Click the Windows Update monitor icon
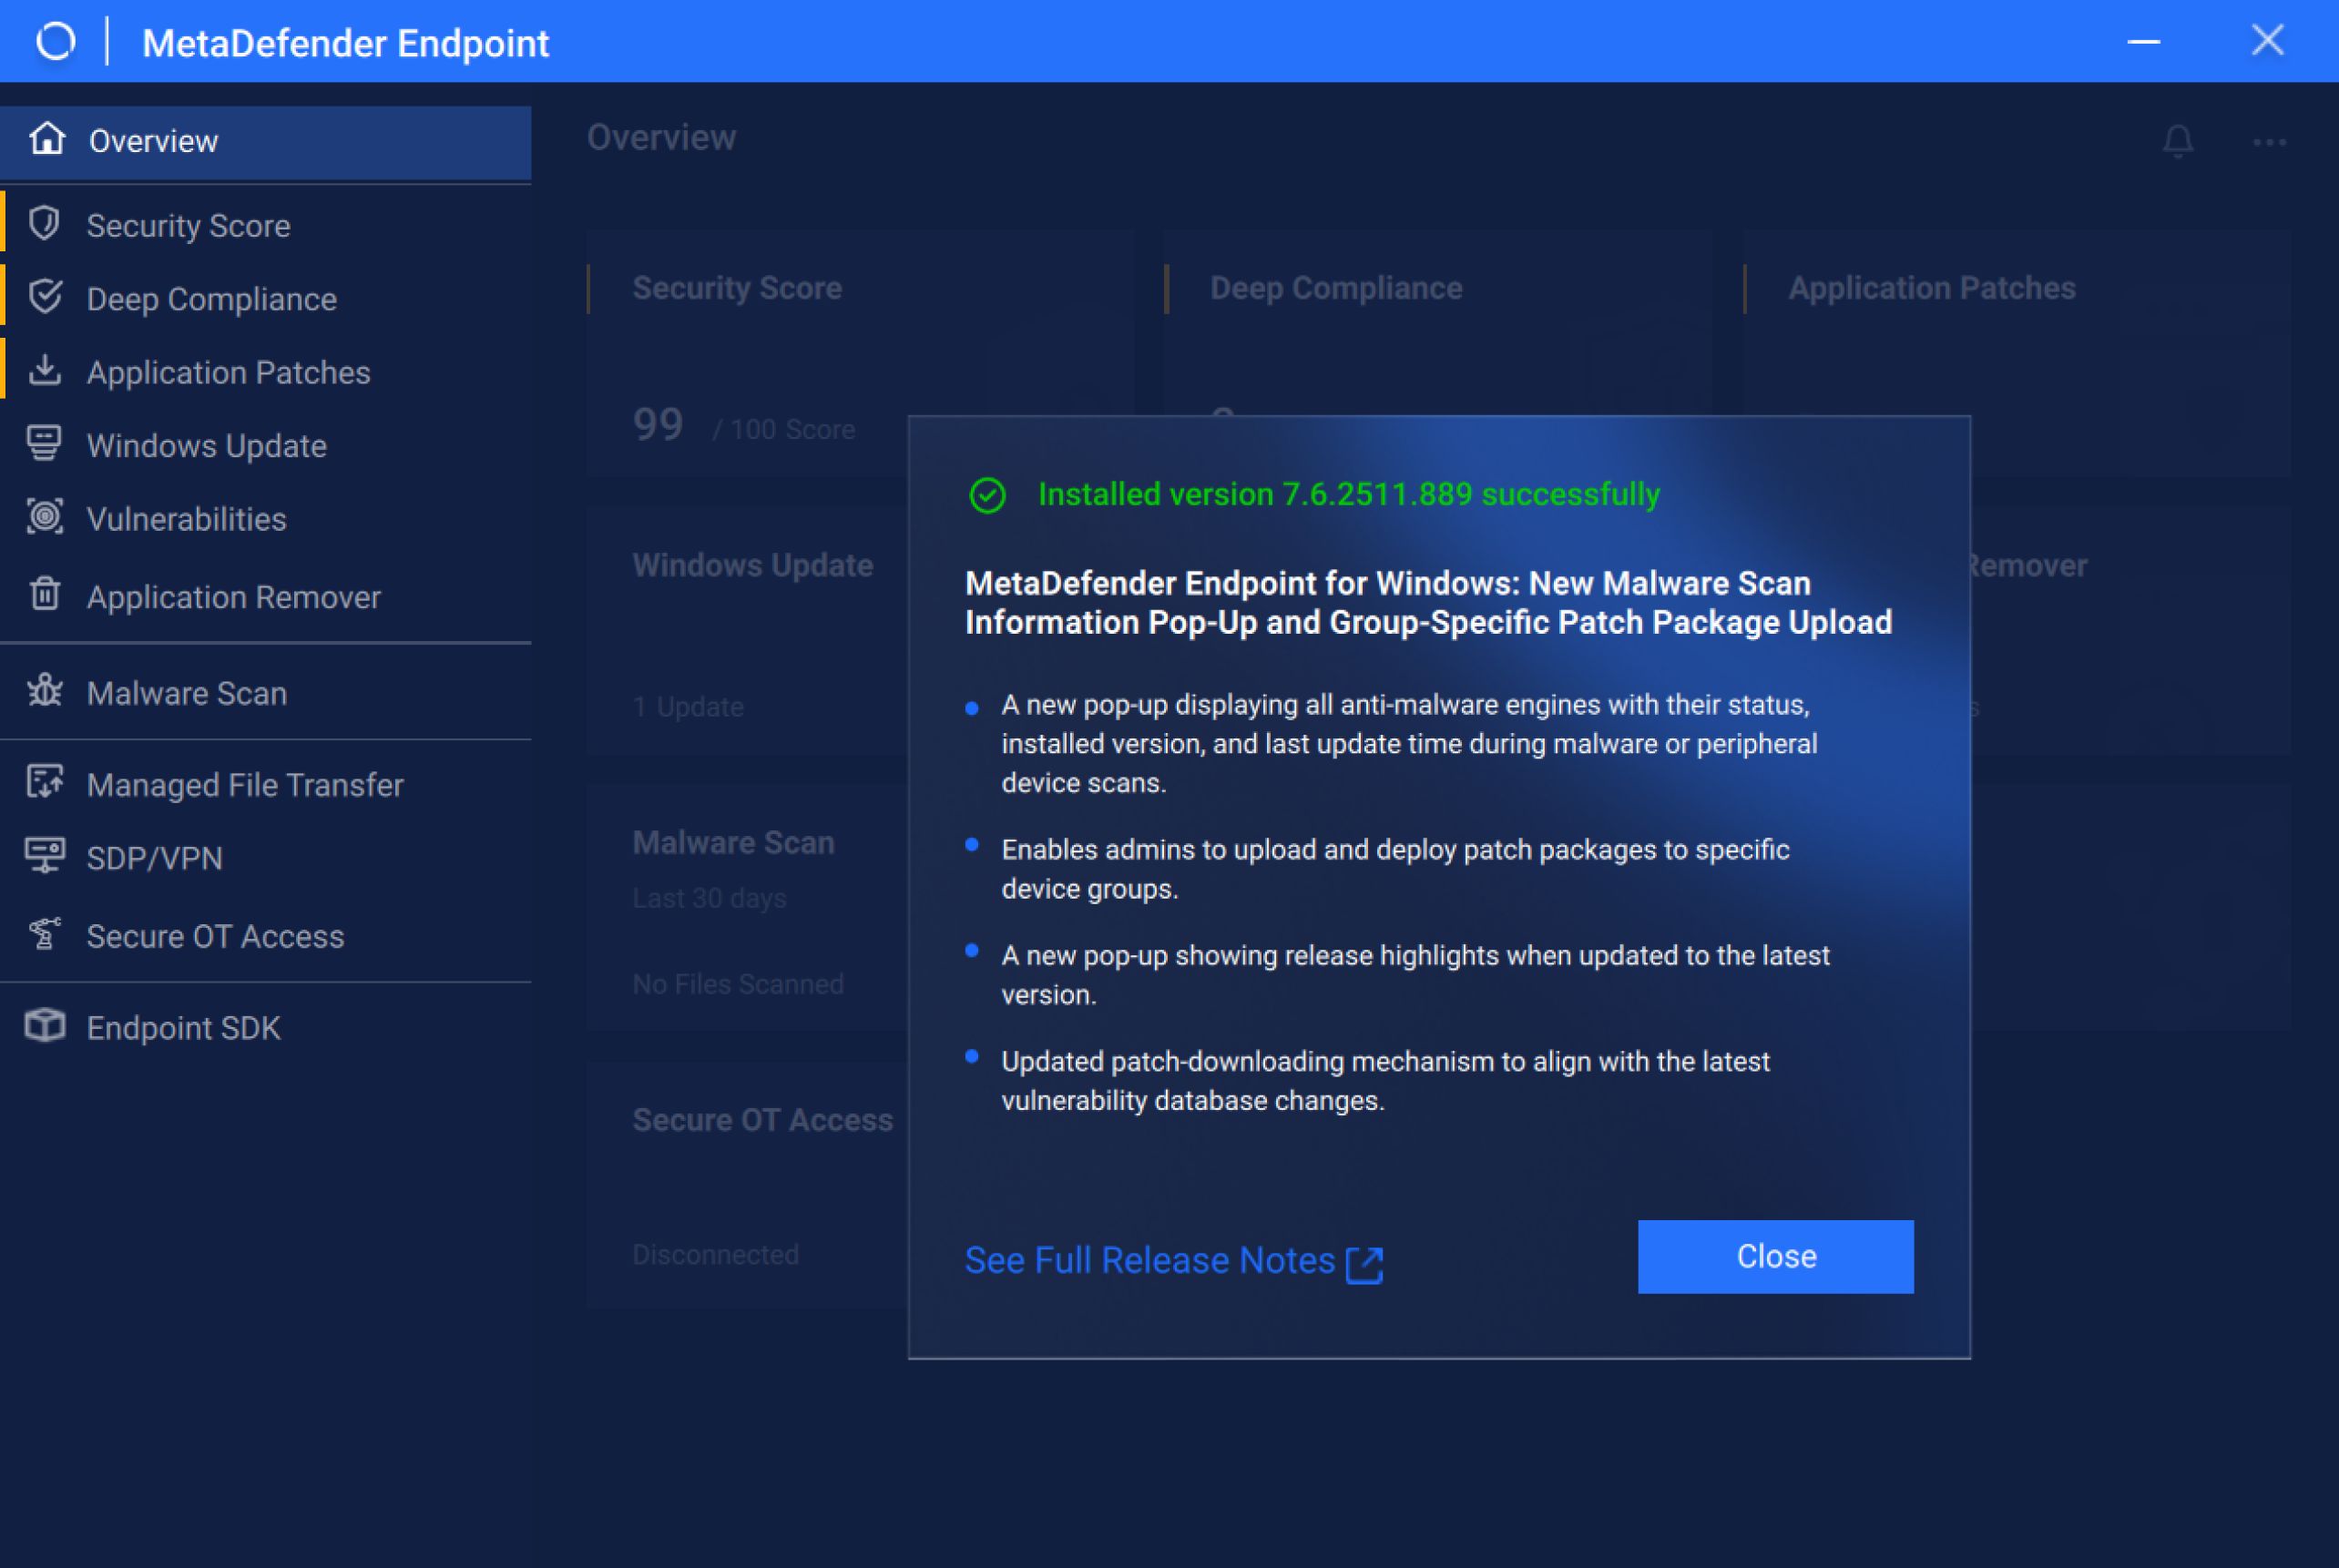The width and height of the screenshot is (2339, 1568). [x=44, y=444]
